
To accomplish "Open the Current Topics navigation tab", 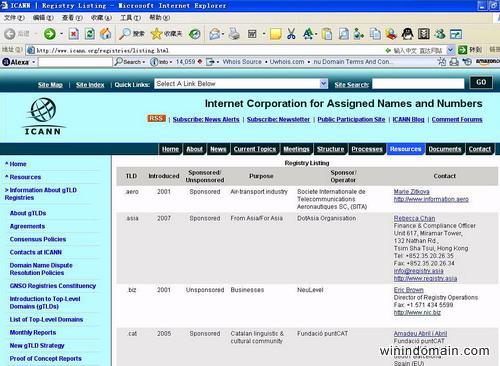I will point(255,149).
